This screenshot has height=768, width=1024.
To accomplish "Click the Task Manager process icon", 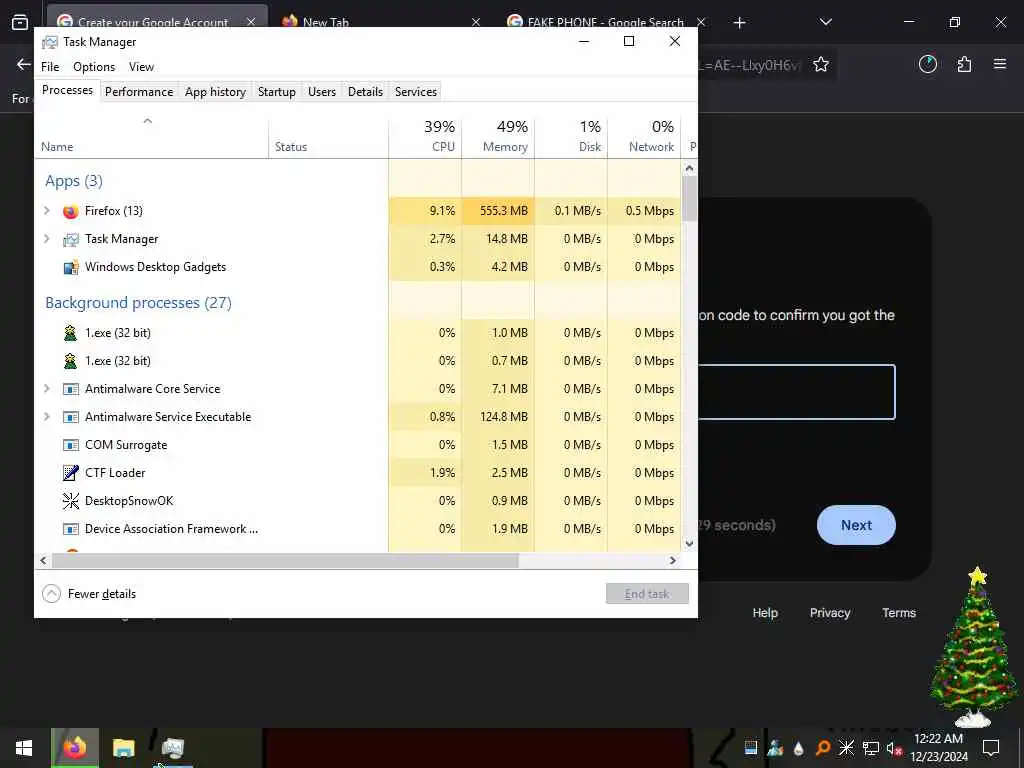I will pos(71,240).
